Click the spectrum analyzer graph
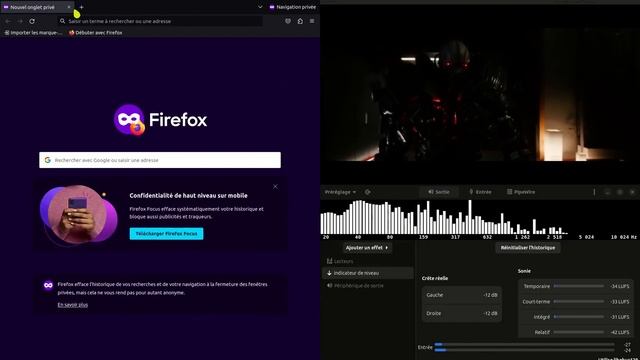640x360 pixels. click(x=480, y=219)
